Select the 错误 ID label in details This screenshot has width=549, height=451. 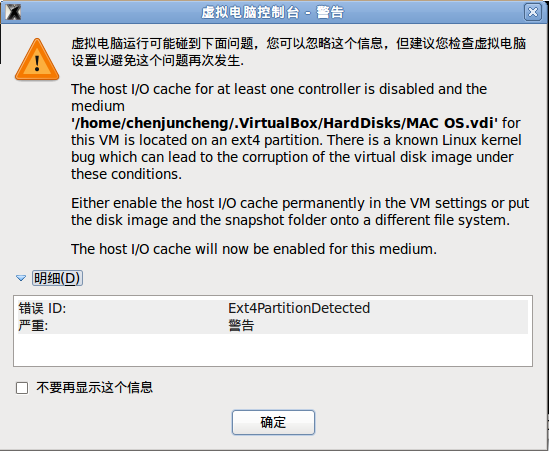(42, 308)
